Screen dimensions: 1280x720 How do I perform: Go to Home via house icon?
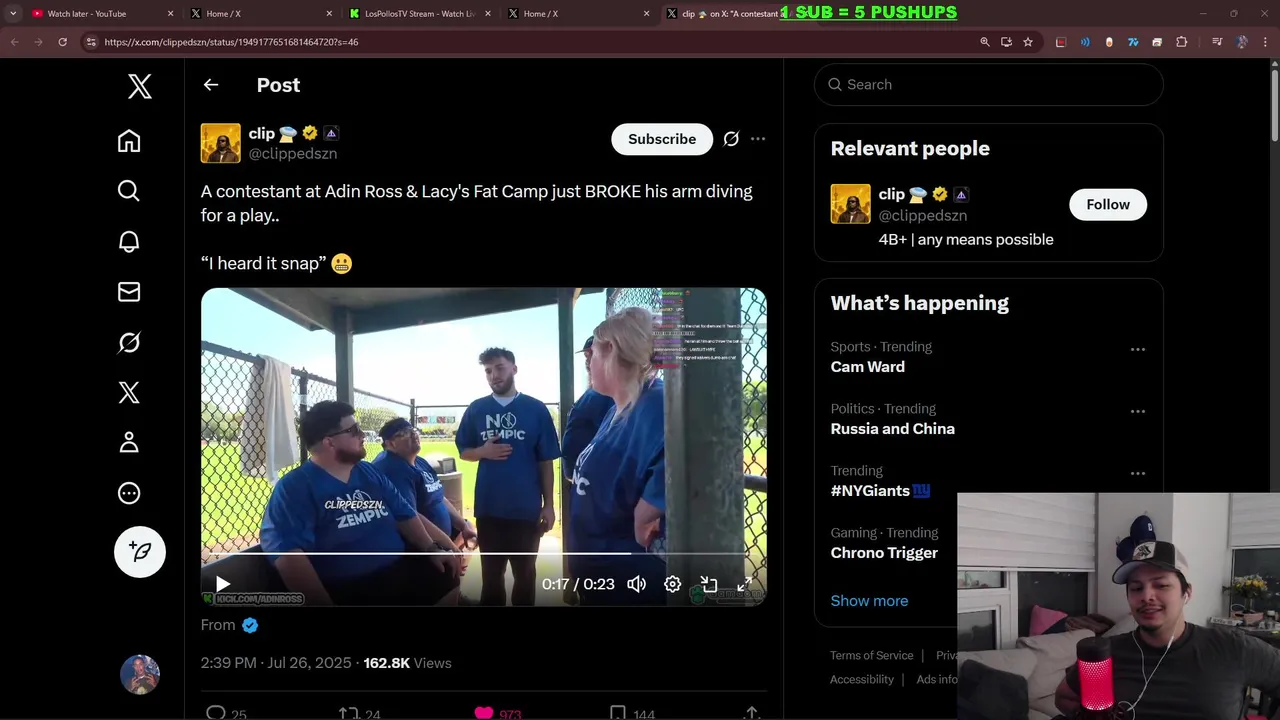pos(129,141)
